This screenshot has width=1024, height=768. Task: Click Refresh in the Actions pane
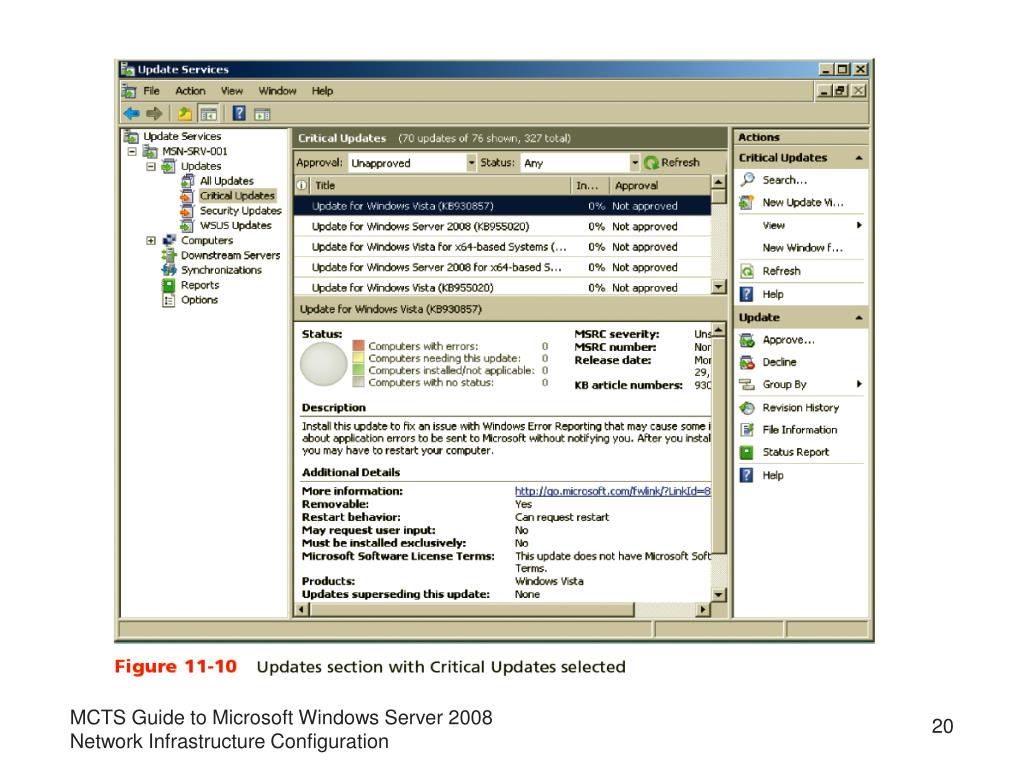(781, 271)
